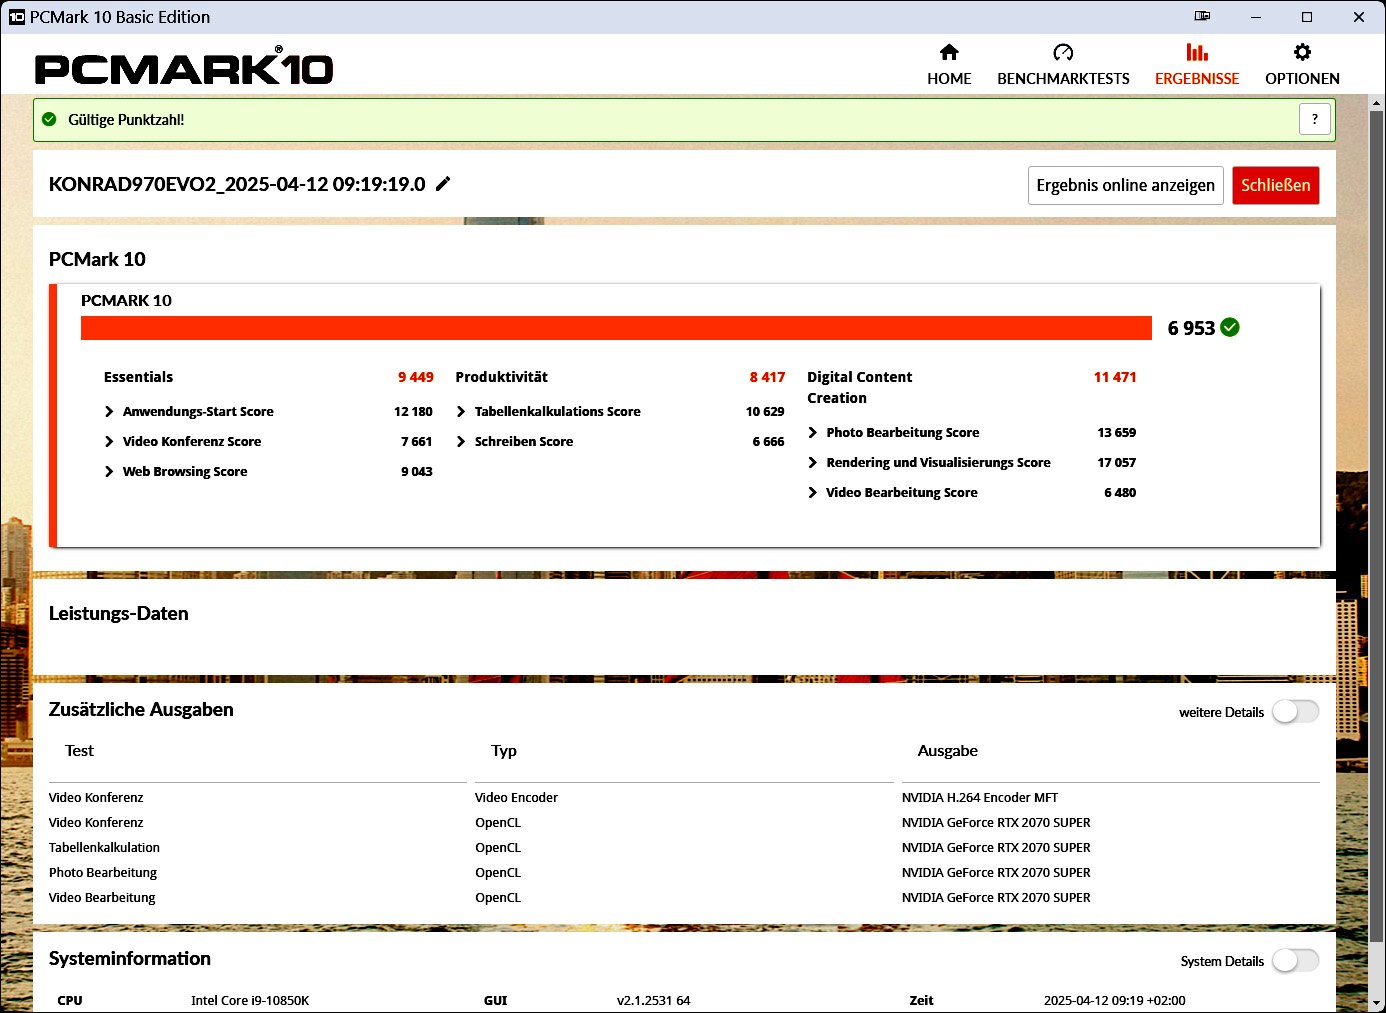Viewport: 1386px width, 1013px height.
Task: Click Ergebnis online anzeigen button
Action: (1126, 185)
